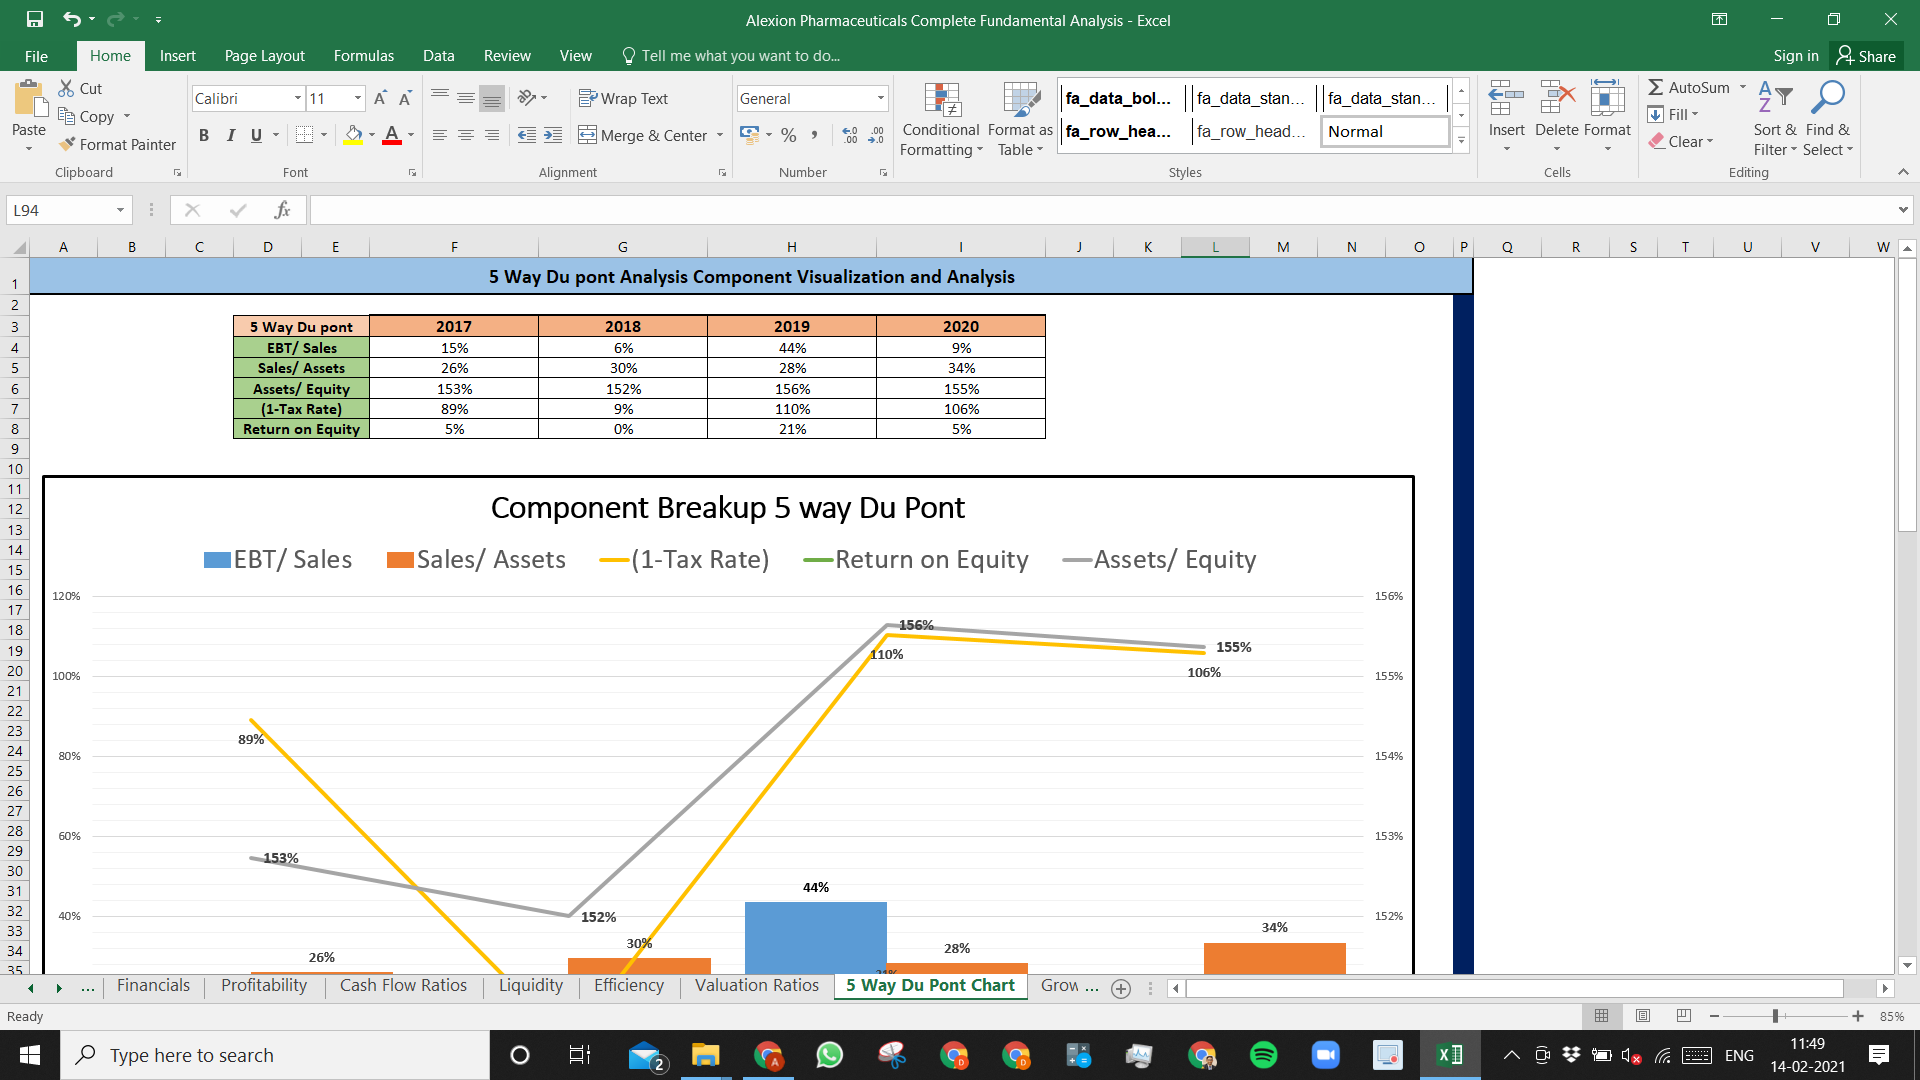The height and width of the screenshot is (1080, 1920).
Task: Open the Name Box dropdown arrow
Action: [x=120, y=210]
